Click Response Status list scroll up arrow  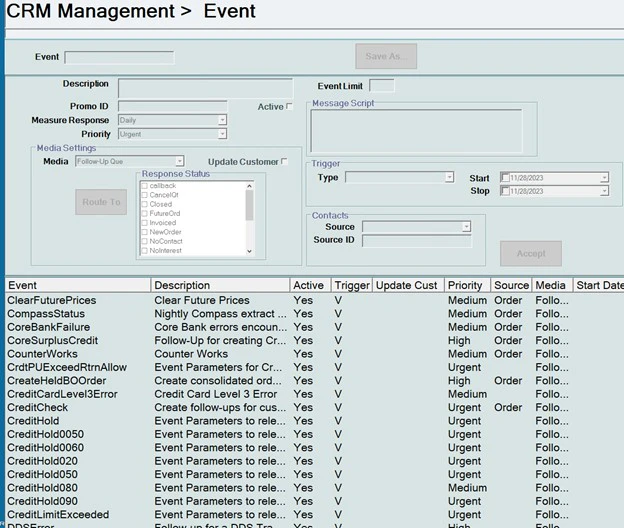coord(250,186)
